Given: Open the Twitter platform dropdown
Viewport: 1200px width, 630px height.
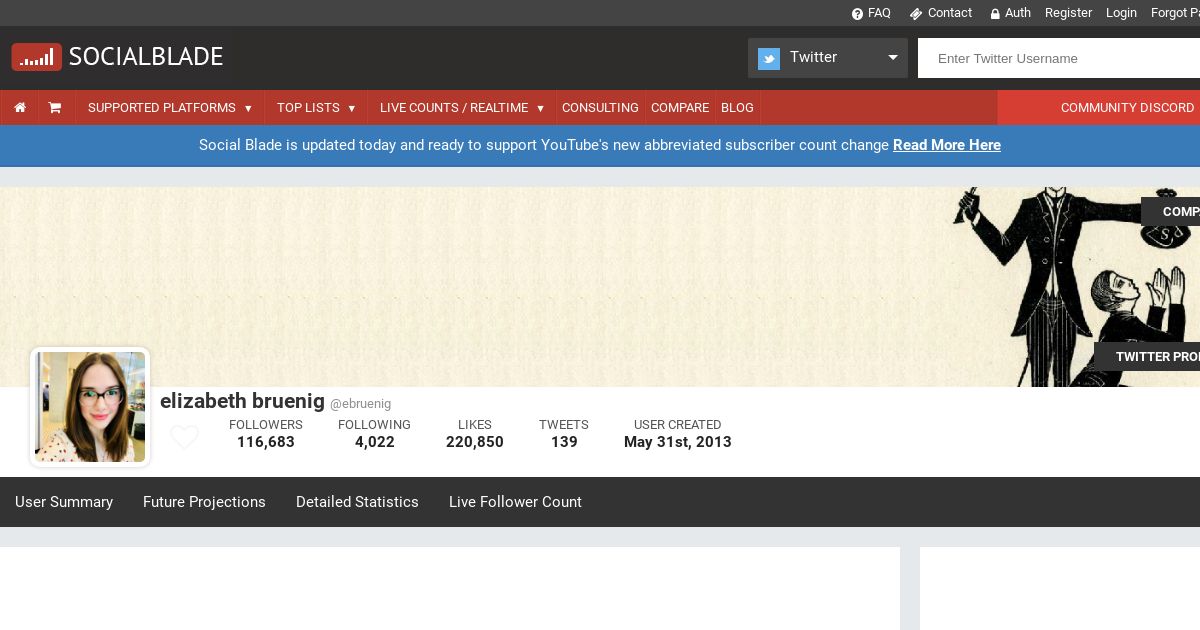Looking at the screenshot, I should (x=828, y=58).
